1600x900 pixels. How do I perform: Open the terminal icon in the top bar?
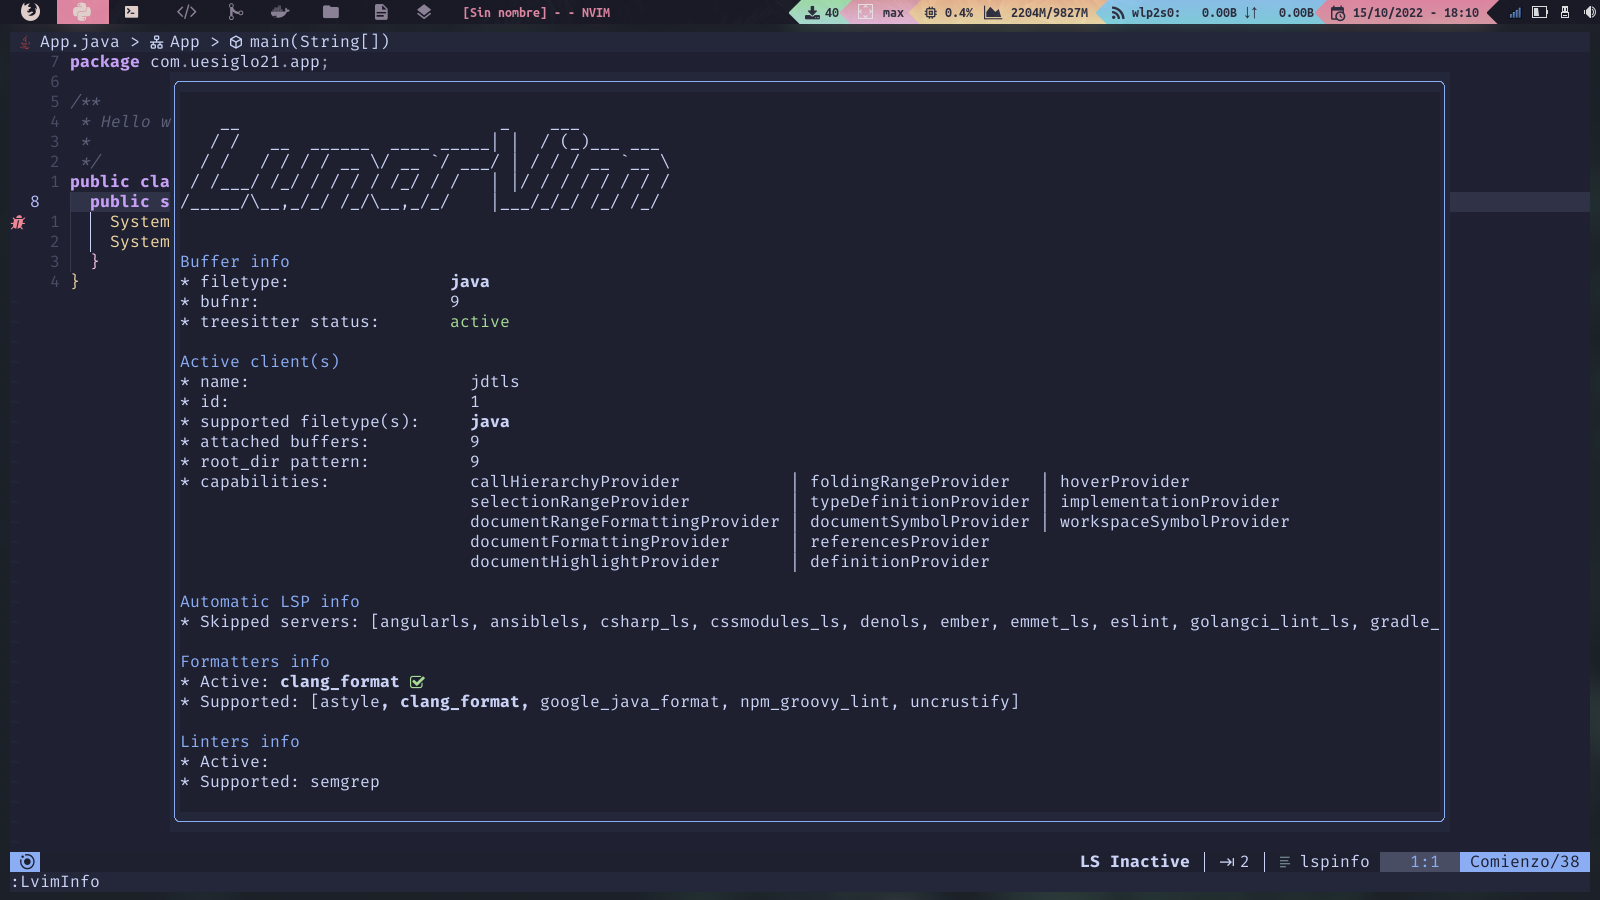(131, 12)
